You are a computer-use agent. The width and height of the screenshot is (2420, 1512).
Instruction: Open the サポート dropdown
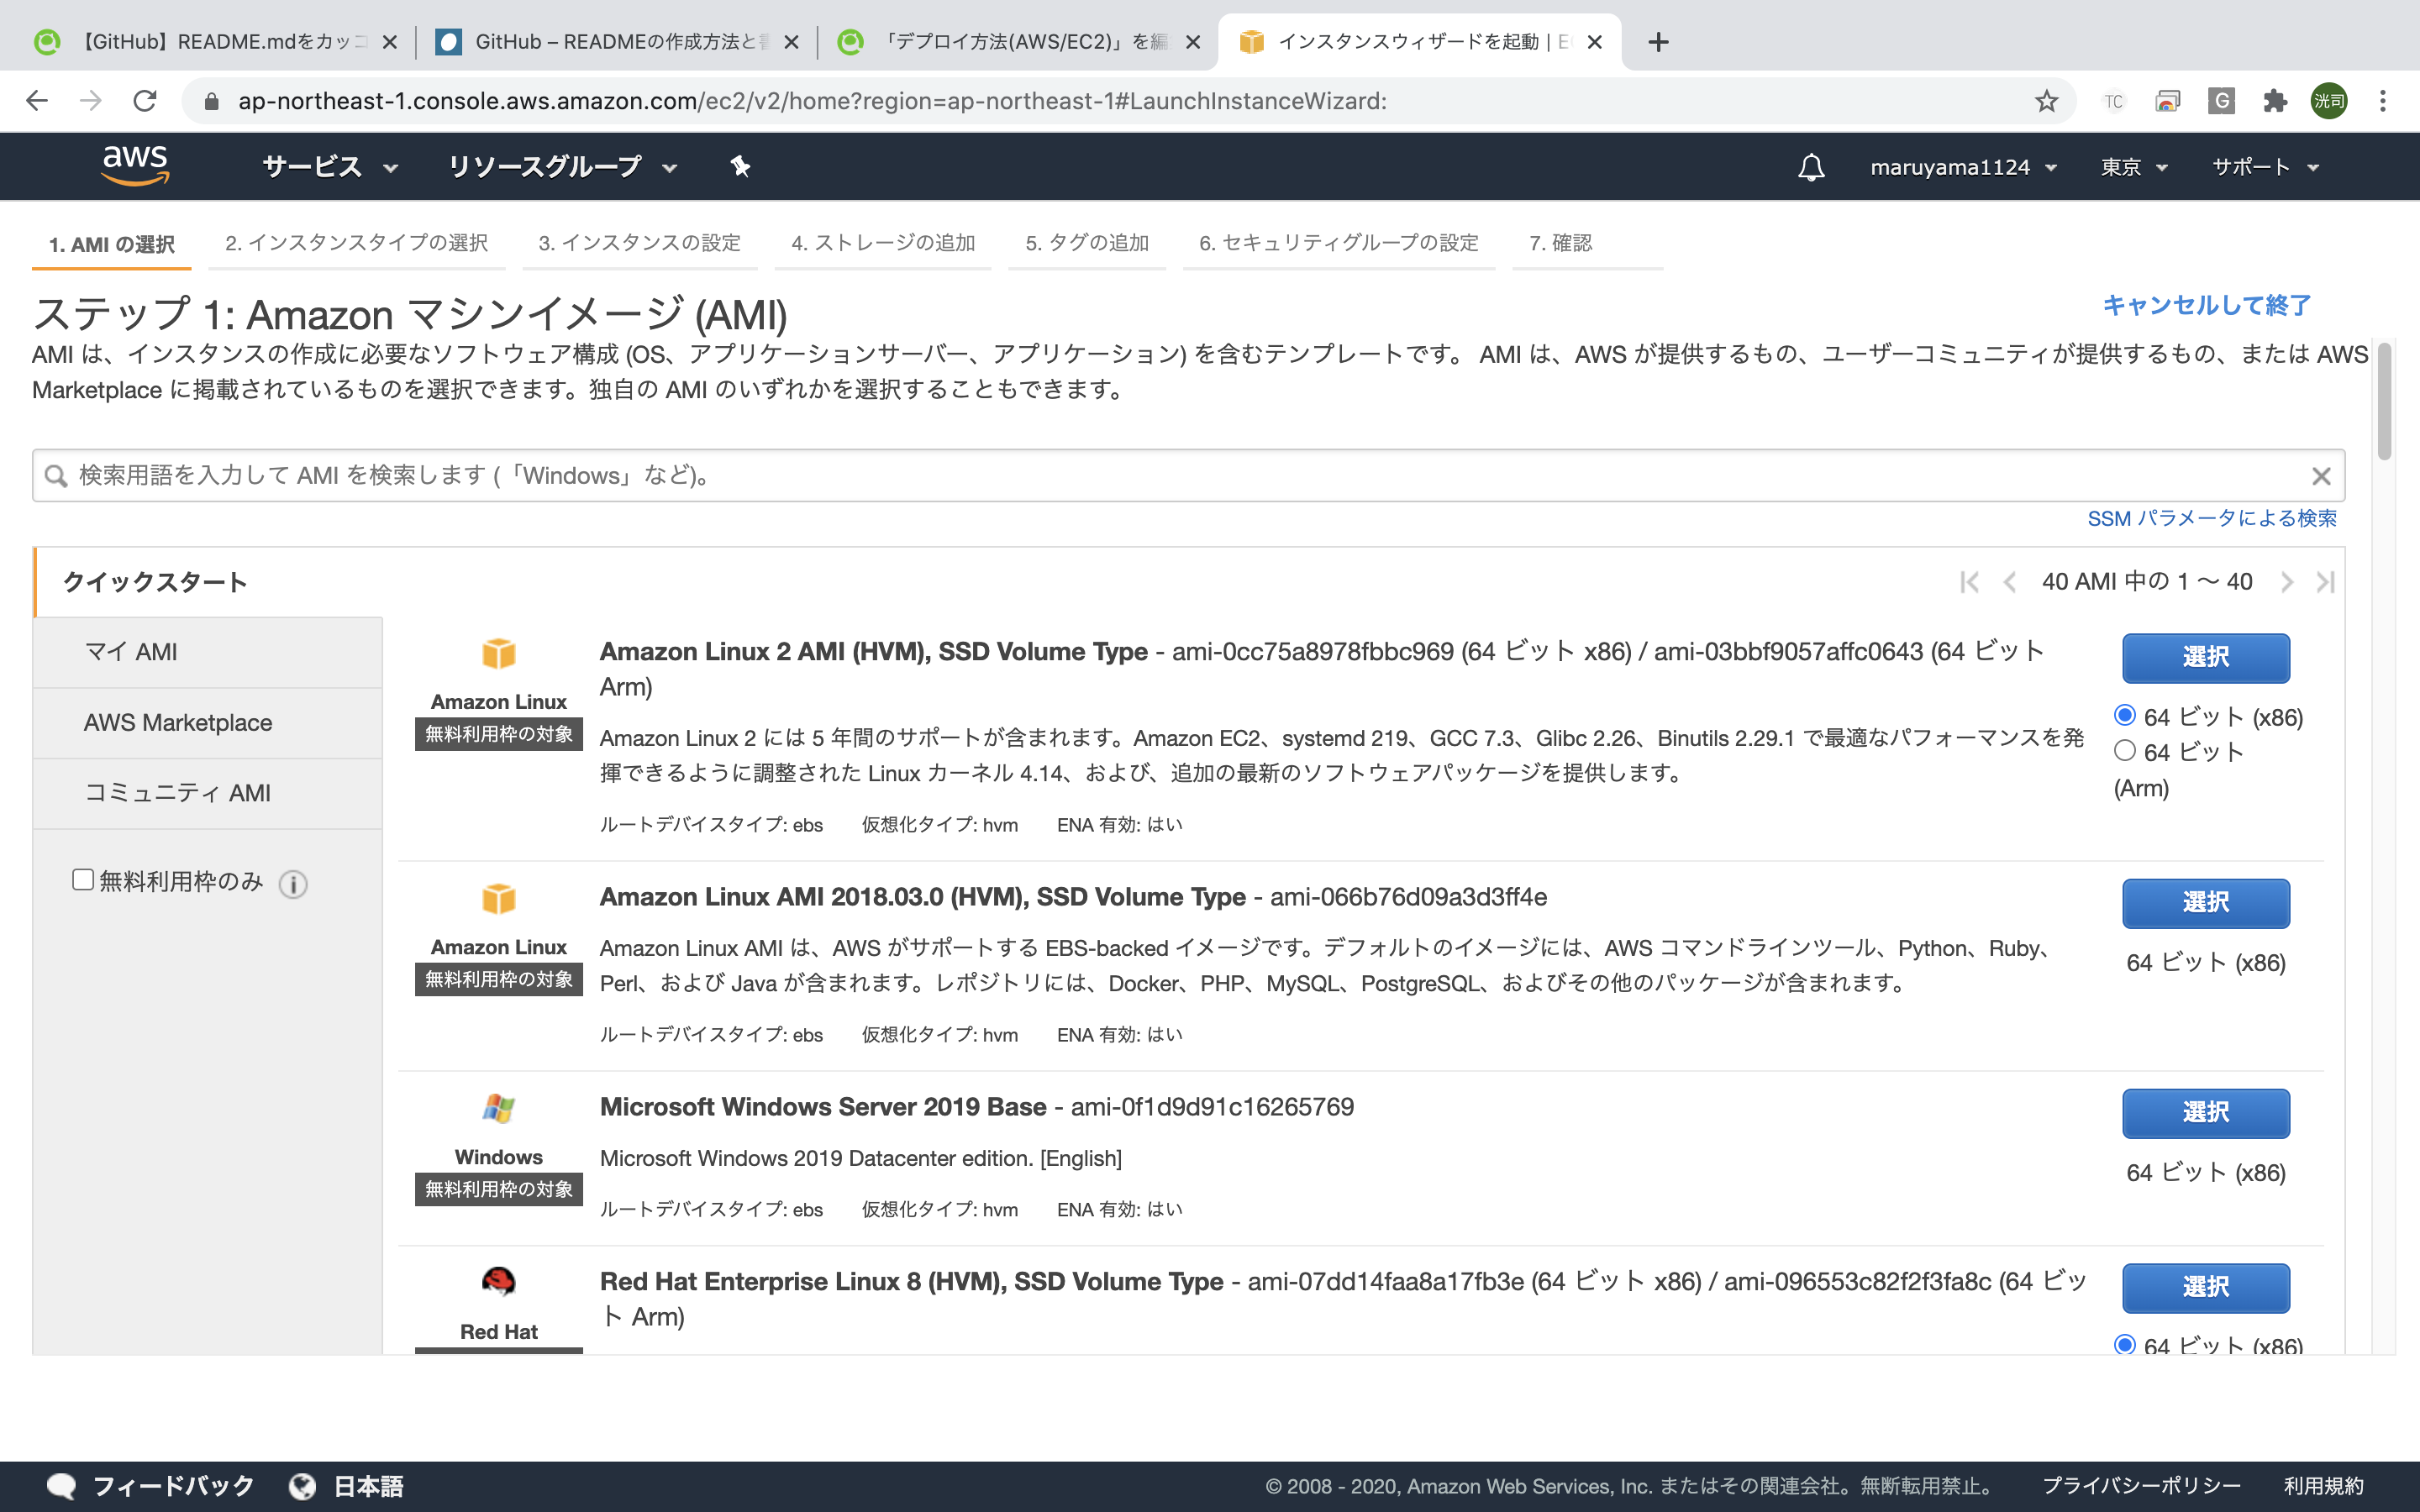point(2265,167)
